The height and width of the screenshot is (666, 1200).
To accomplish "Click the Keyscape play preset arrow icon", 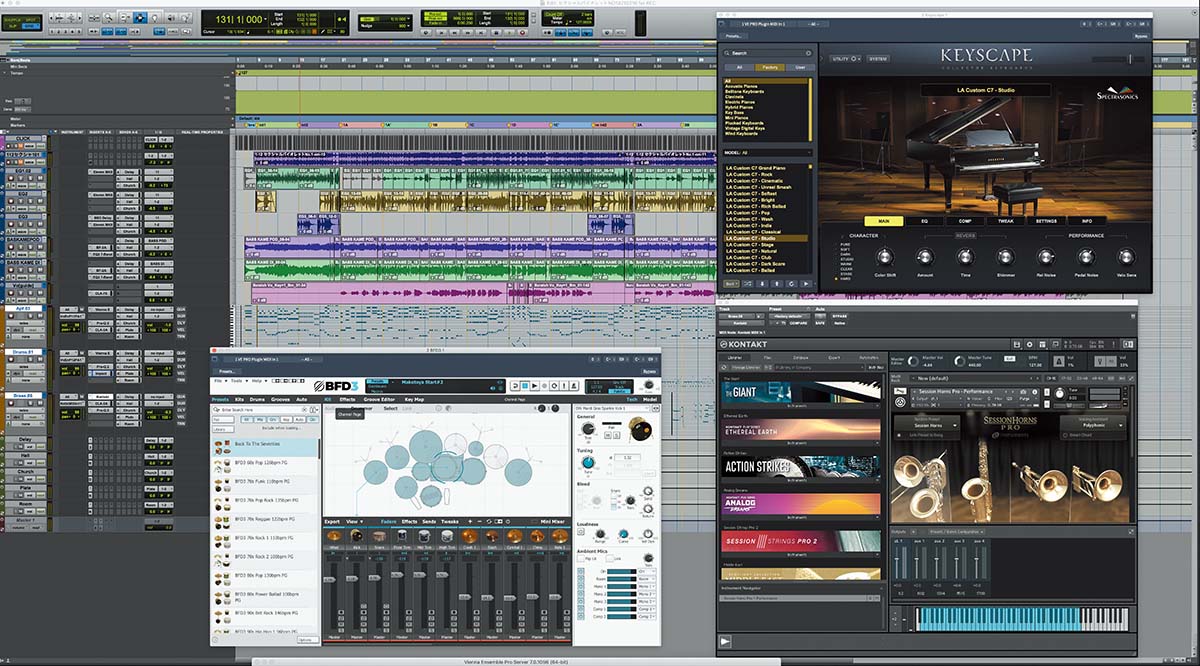I will pos(806,284).
